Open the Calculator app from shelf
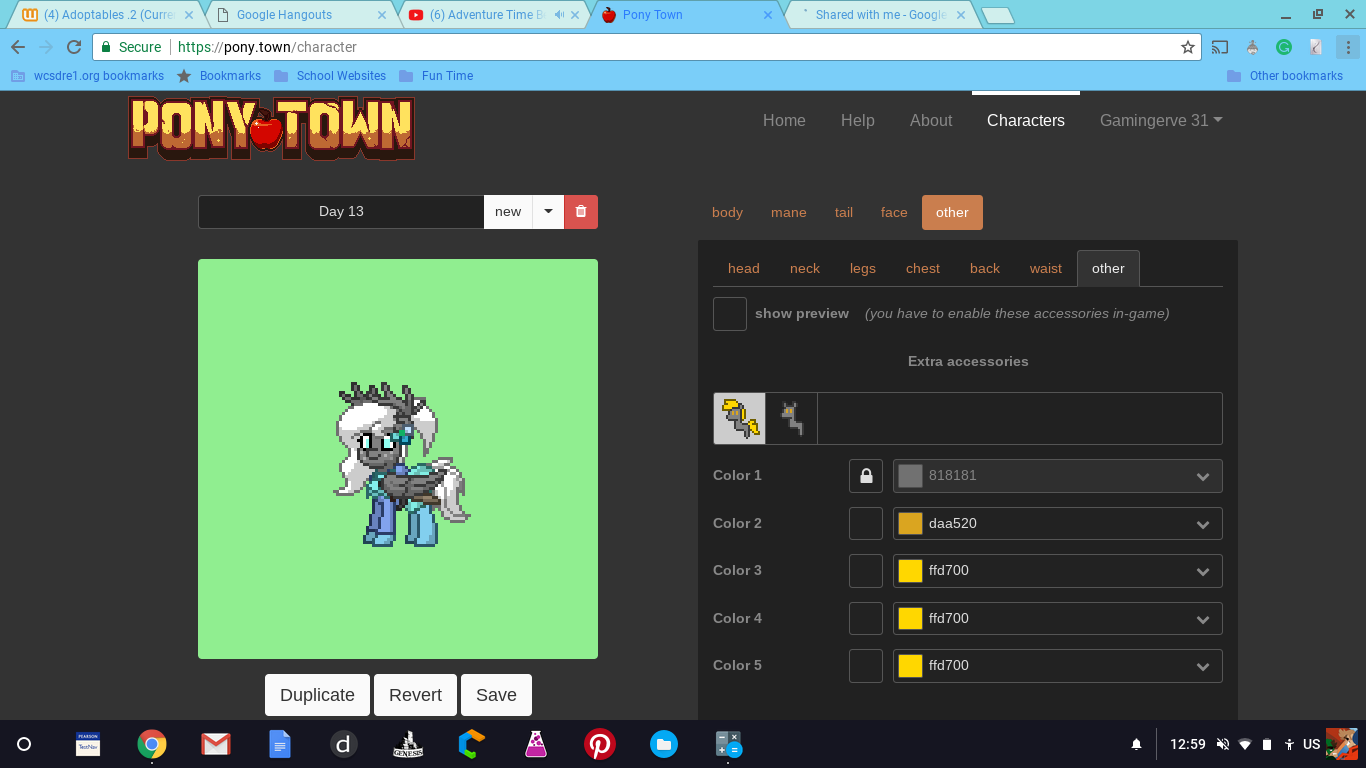Viewport: 1366px width, 768px height. (728, 744)
